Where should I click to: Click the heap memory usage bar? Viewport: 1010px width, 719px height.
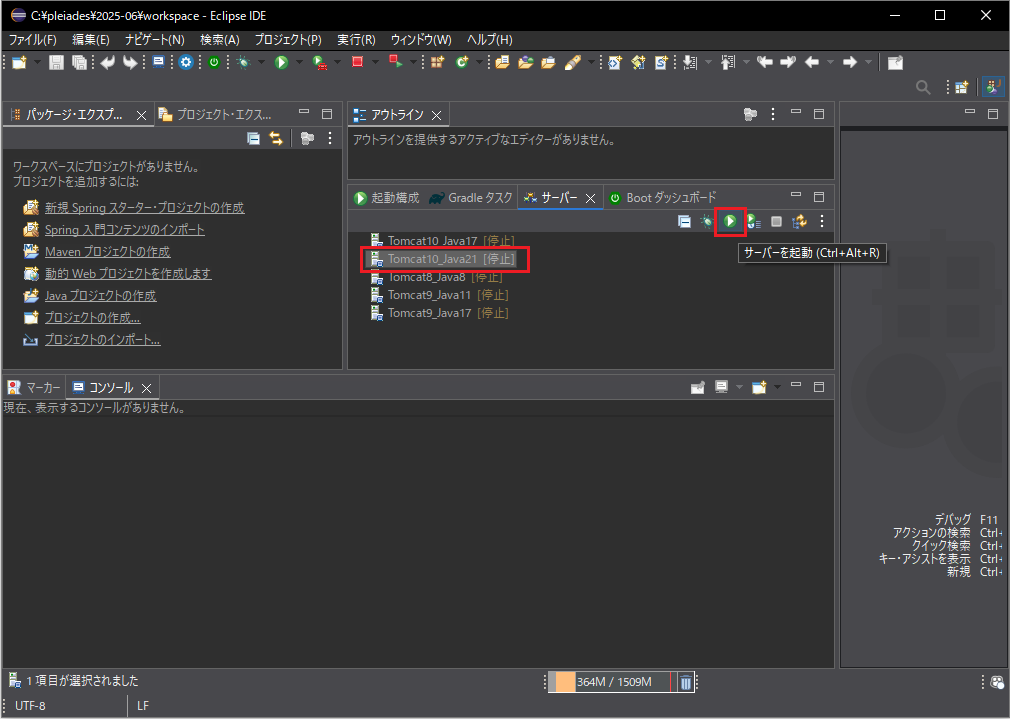613,682
